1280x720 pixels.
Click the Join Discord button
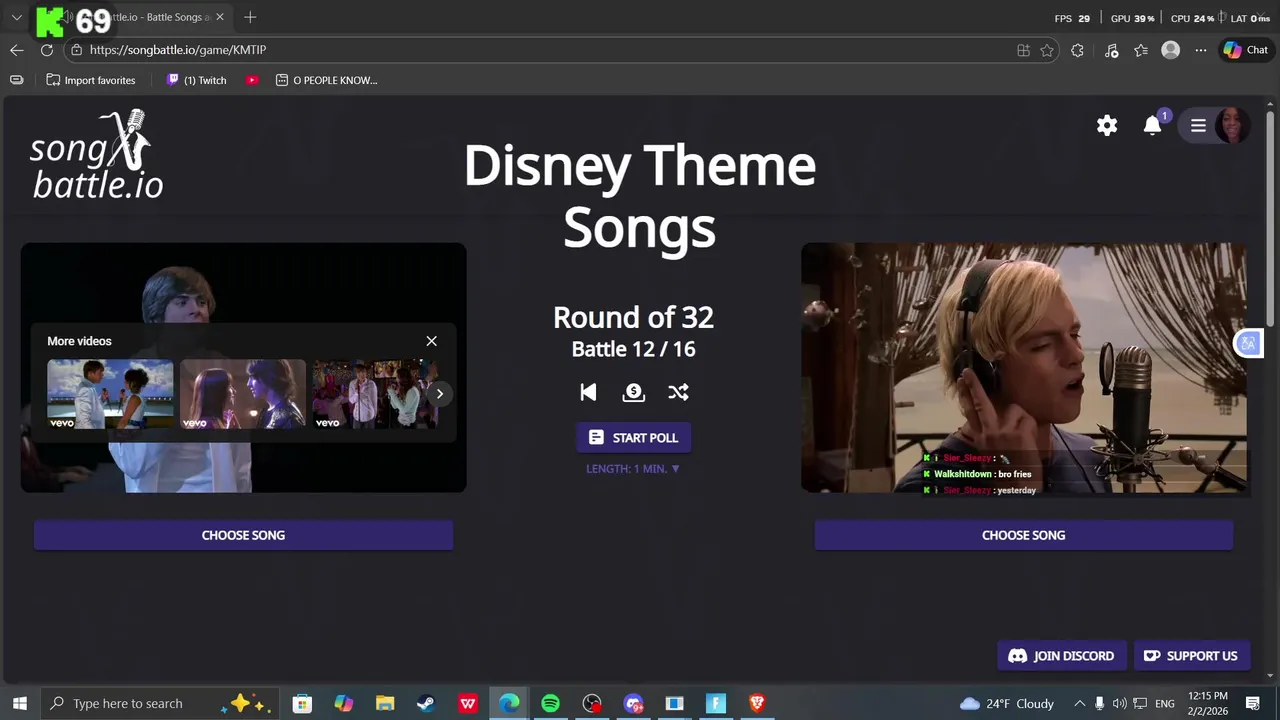tap(1062, 656)
